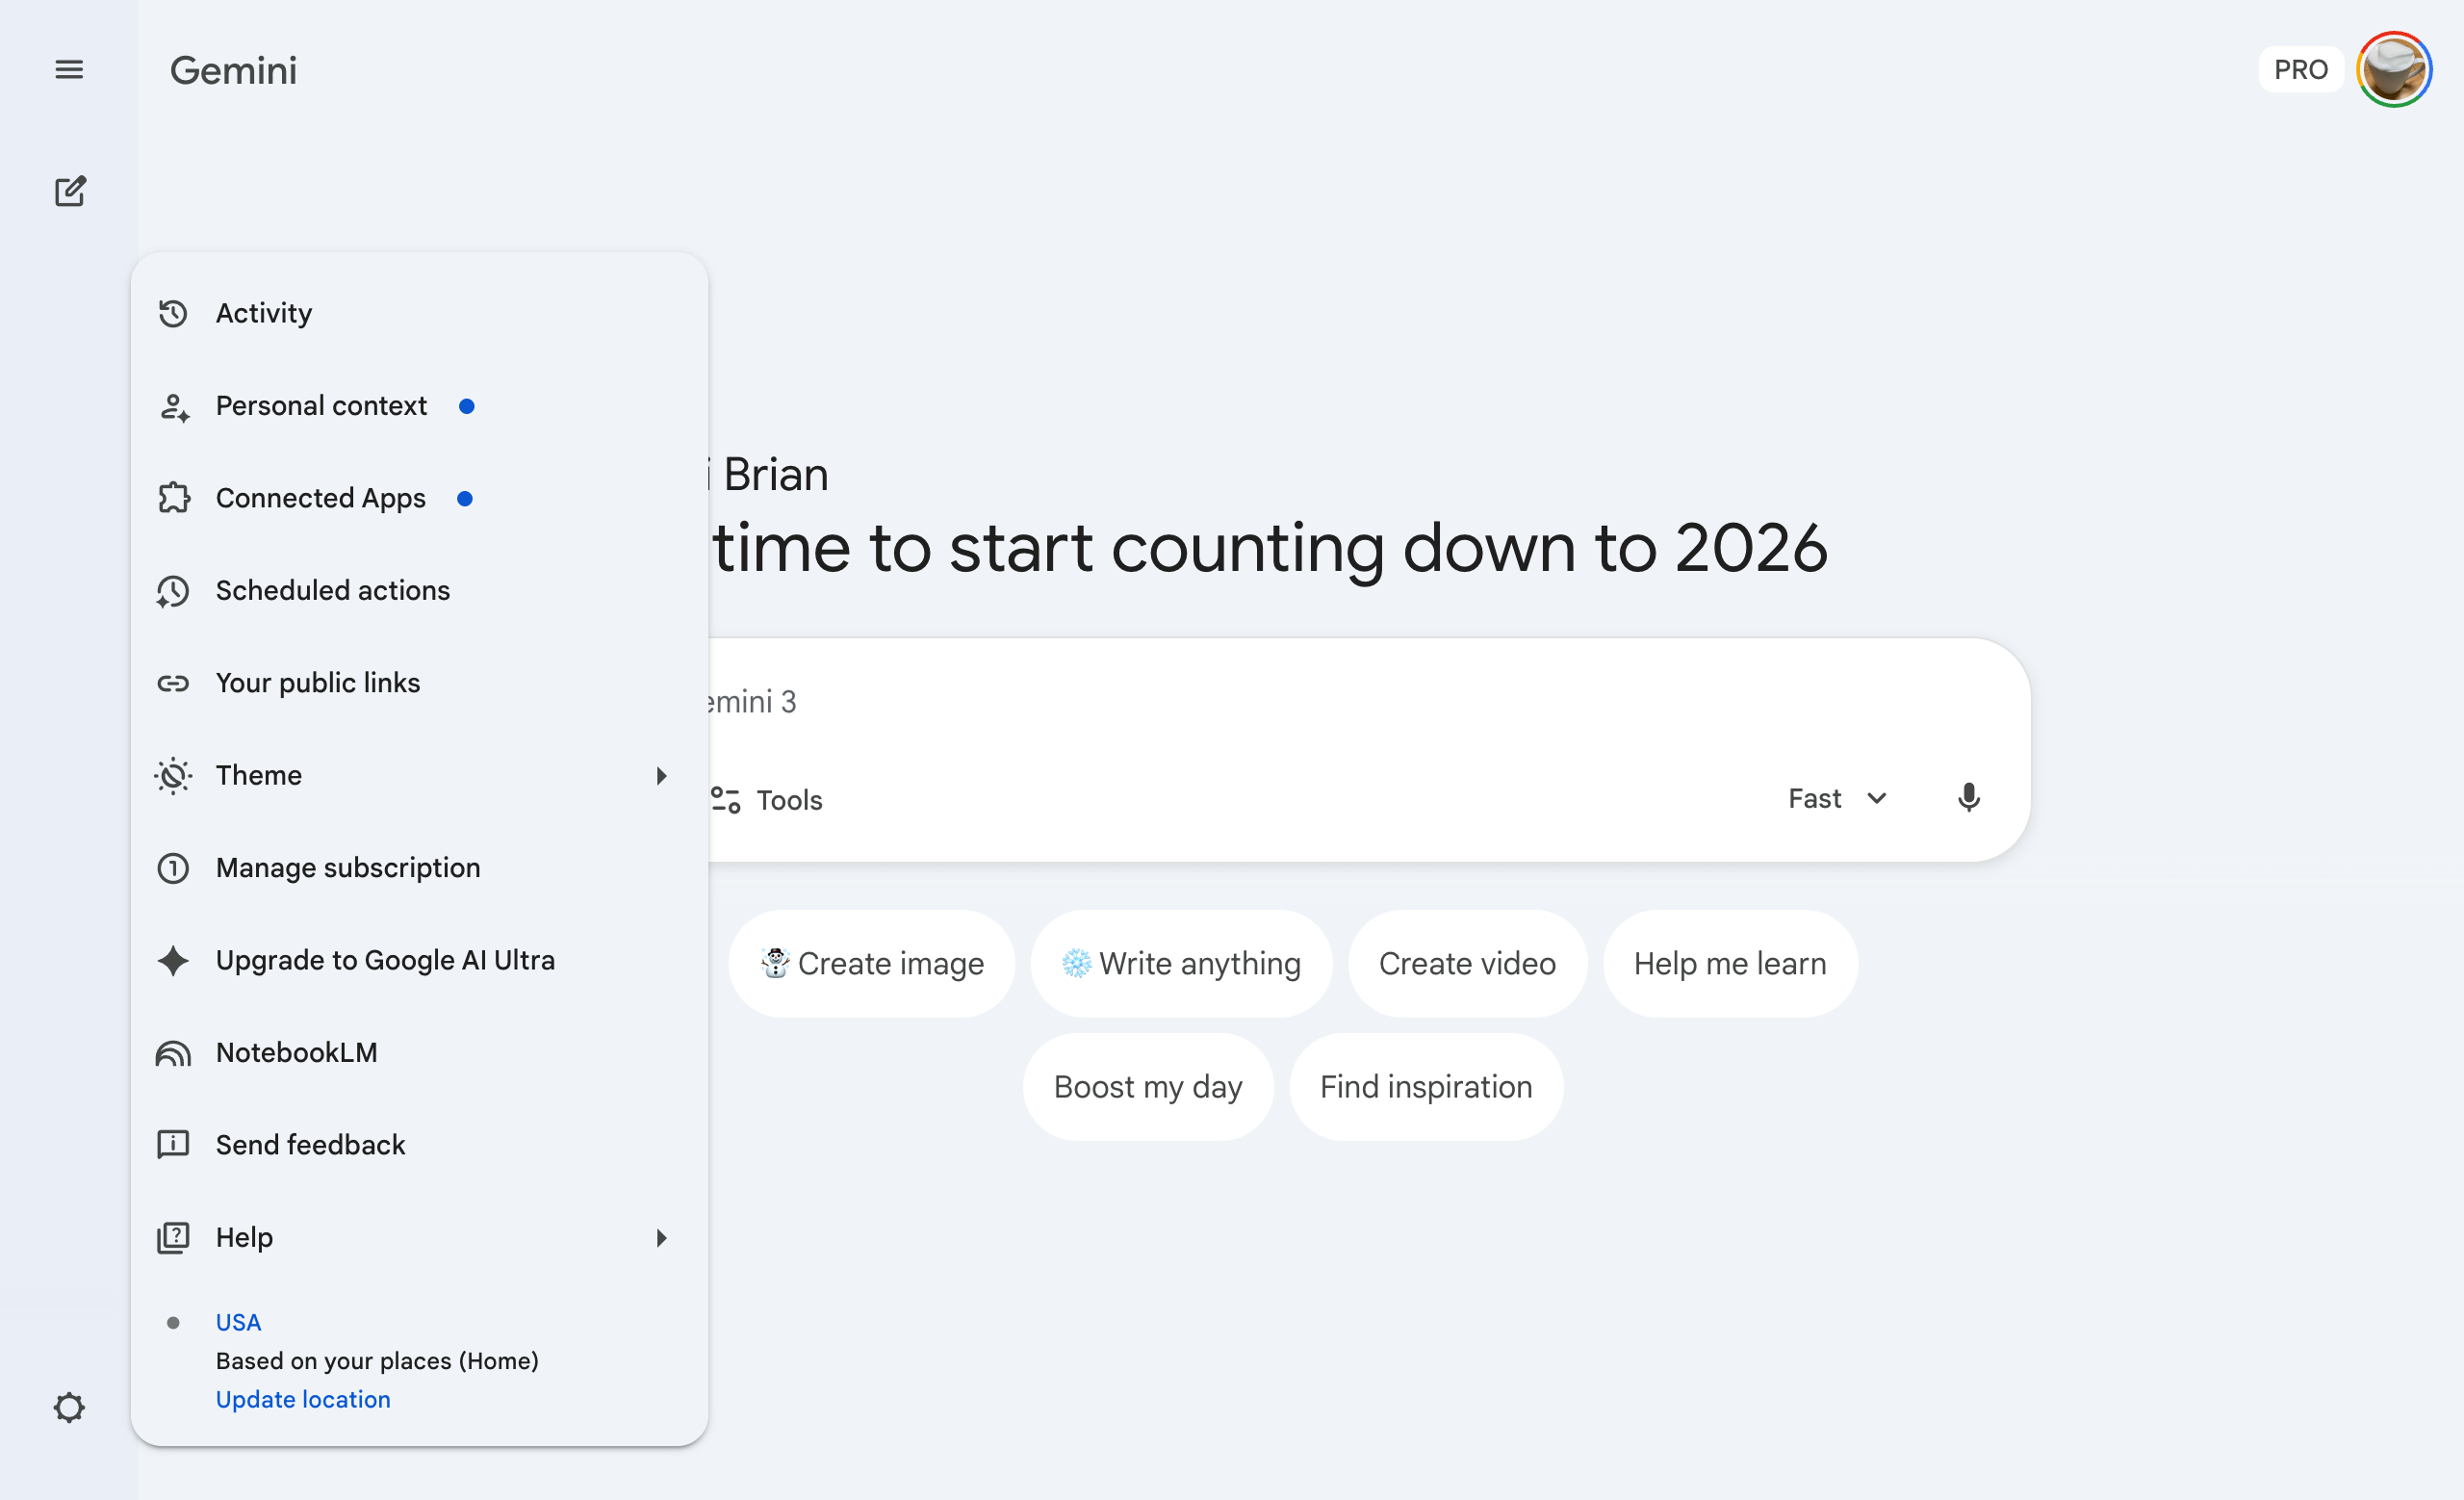Open the Tools sliders icon

click(725, 800)
